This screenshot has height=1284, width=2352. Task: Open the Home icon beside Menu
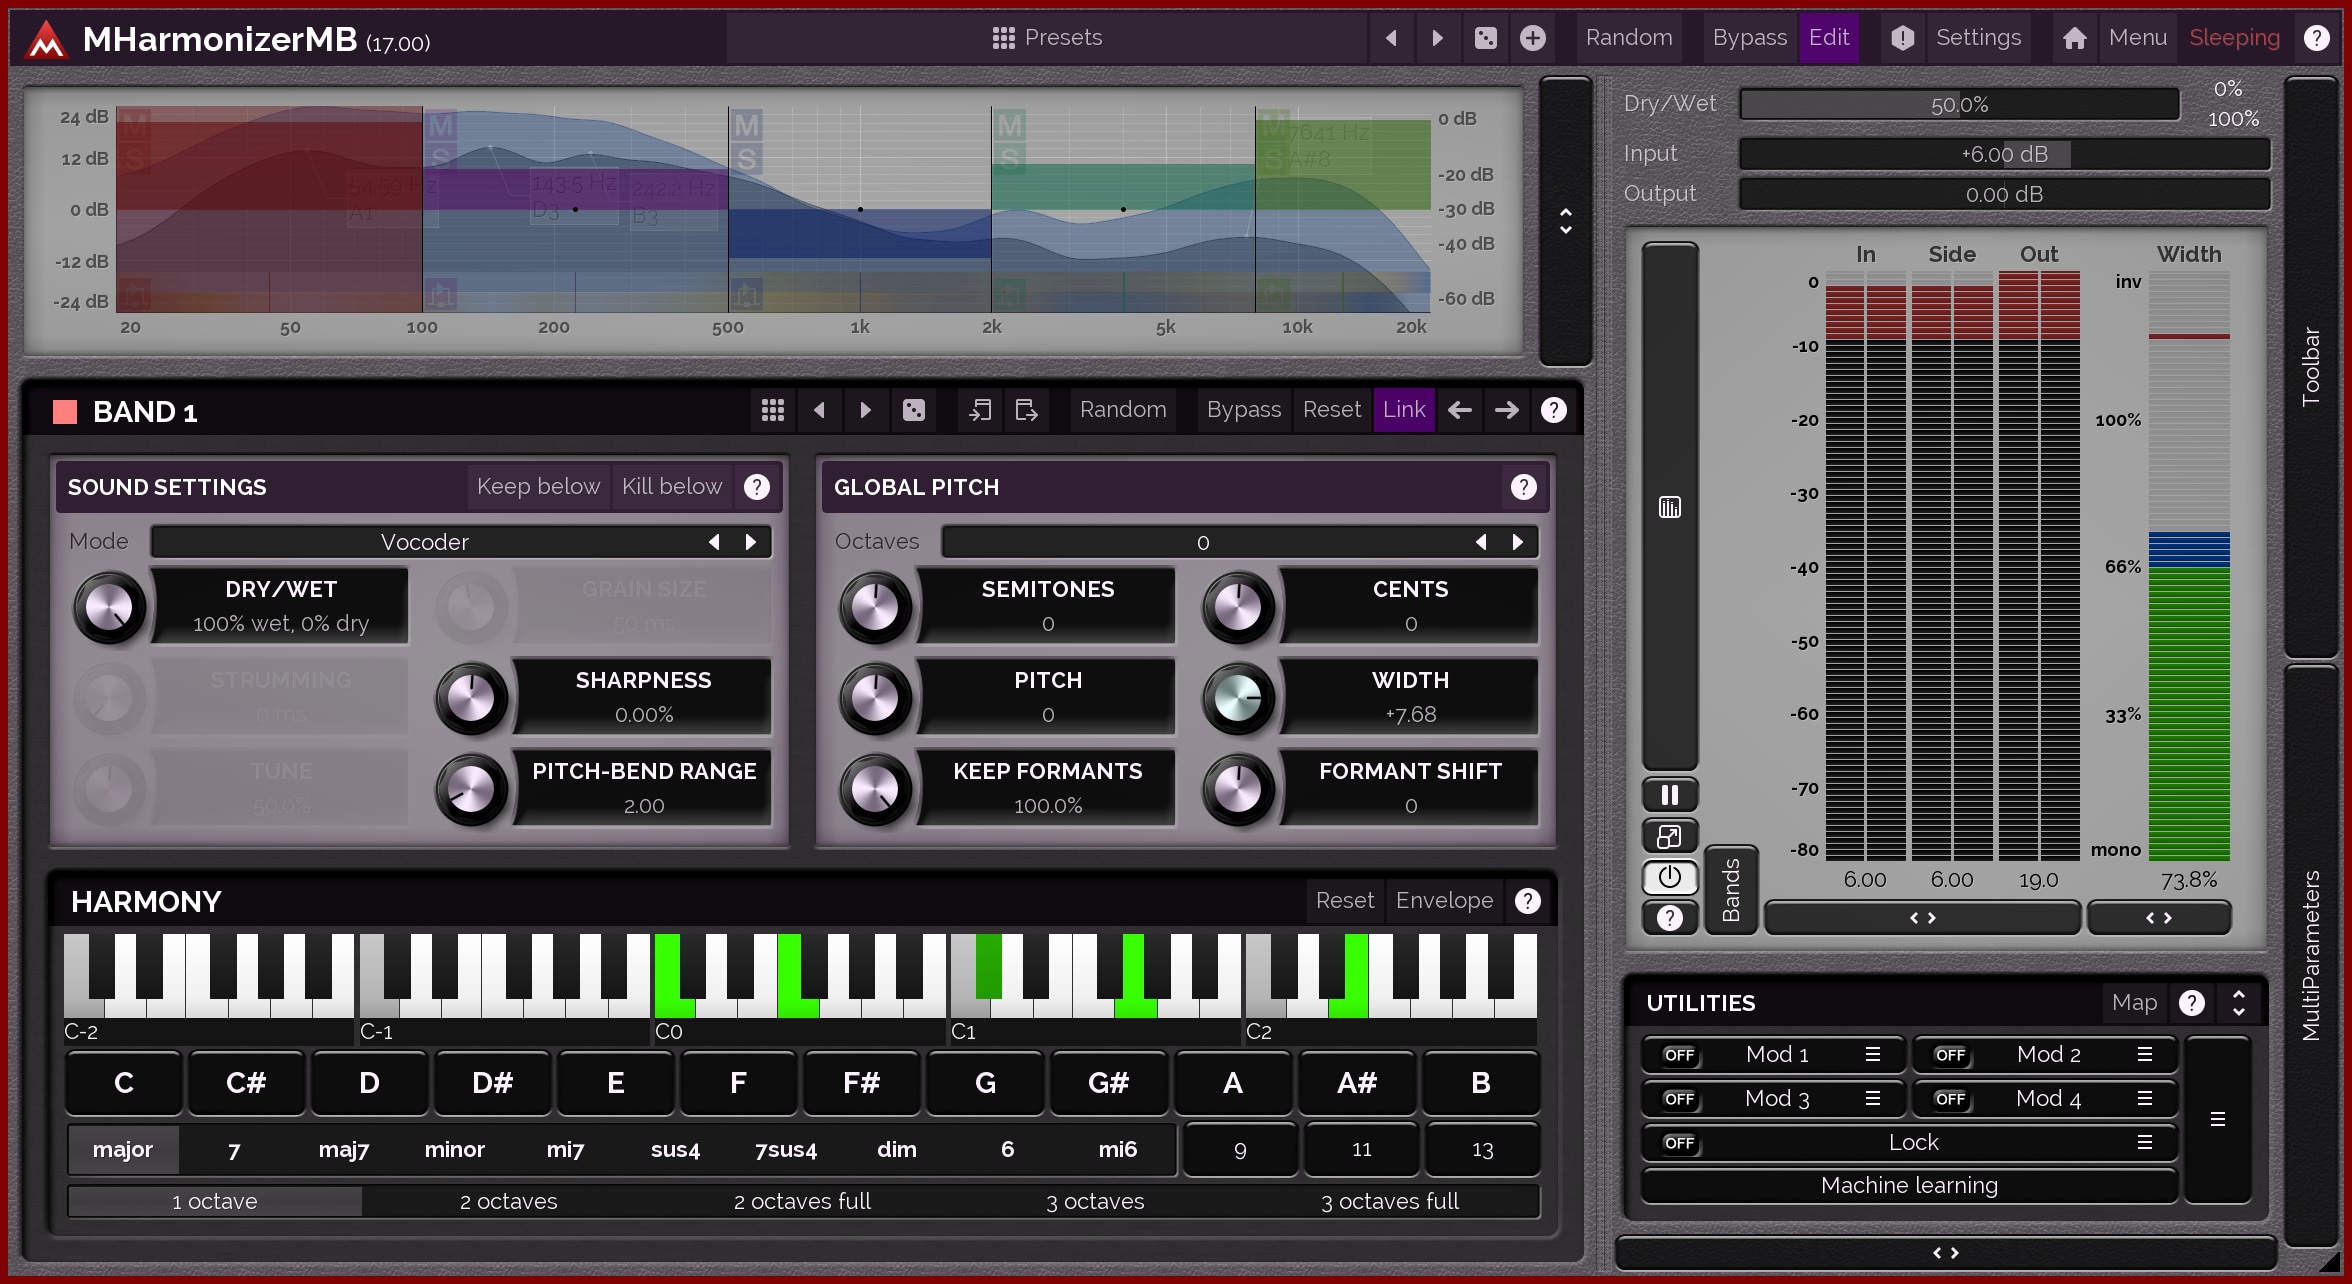pyautogui.click(x=2074, y=38)
